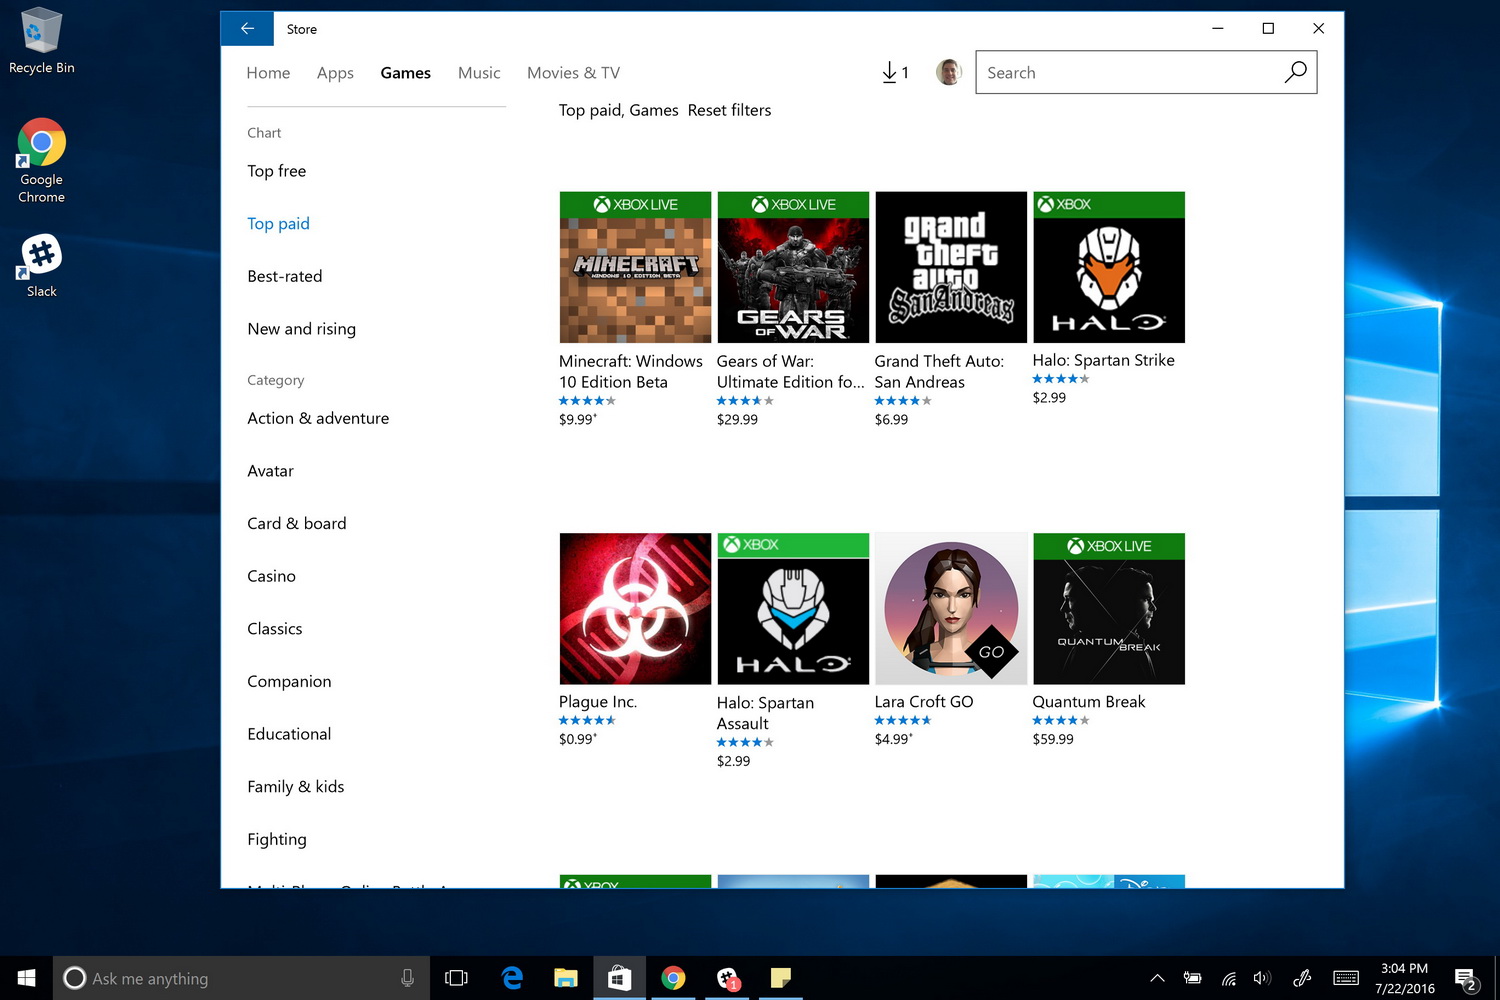Select the Best-rated chart
1500x1000 pixels.
coord(285,276)
